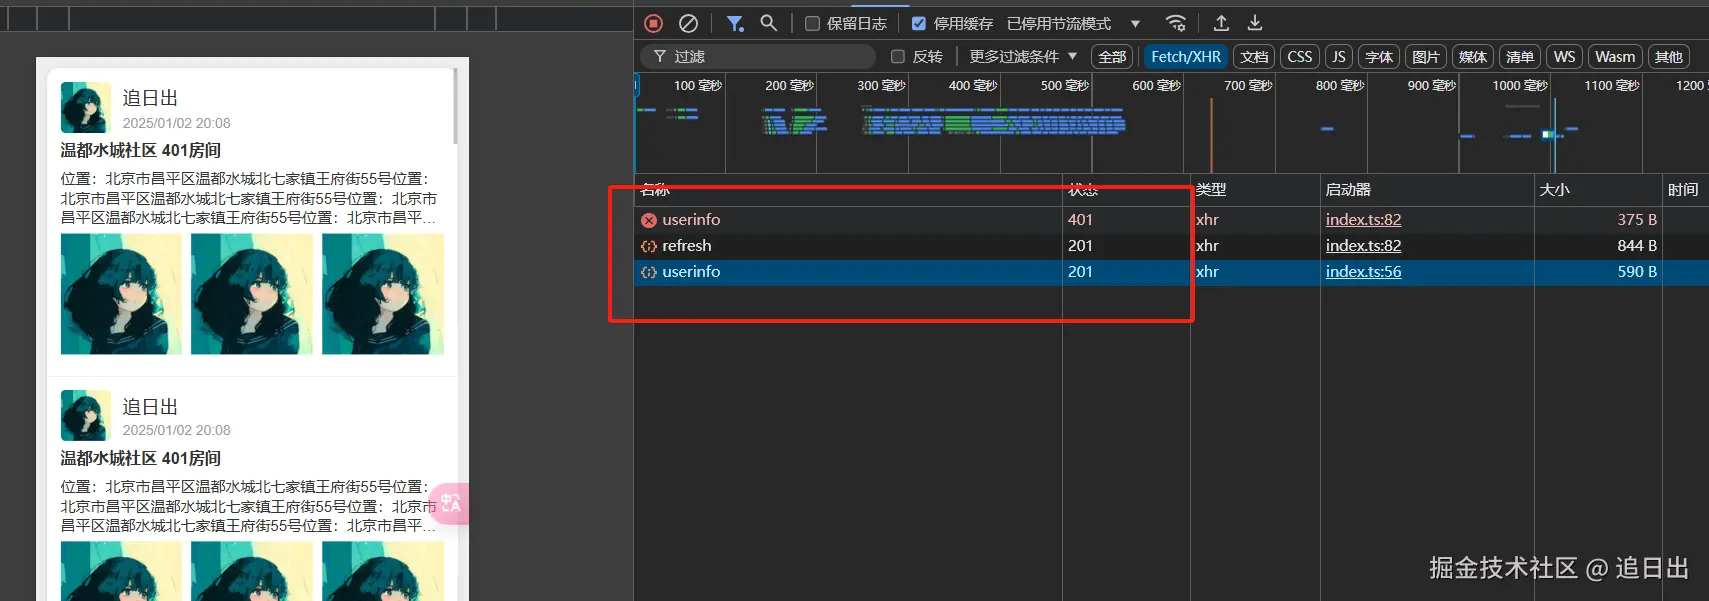The width and height of the screenshot is (1709, 601).
Task: Expand 更多过滤条件 dropdown
Action: tap(1023, 57)
